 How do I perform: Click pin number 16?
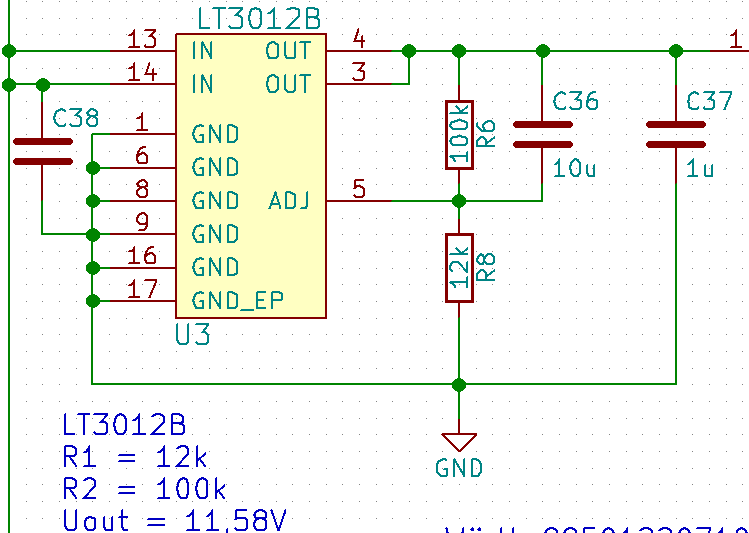pos(142,256)
